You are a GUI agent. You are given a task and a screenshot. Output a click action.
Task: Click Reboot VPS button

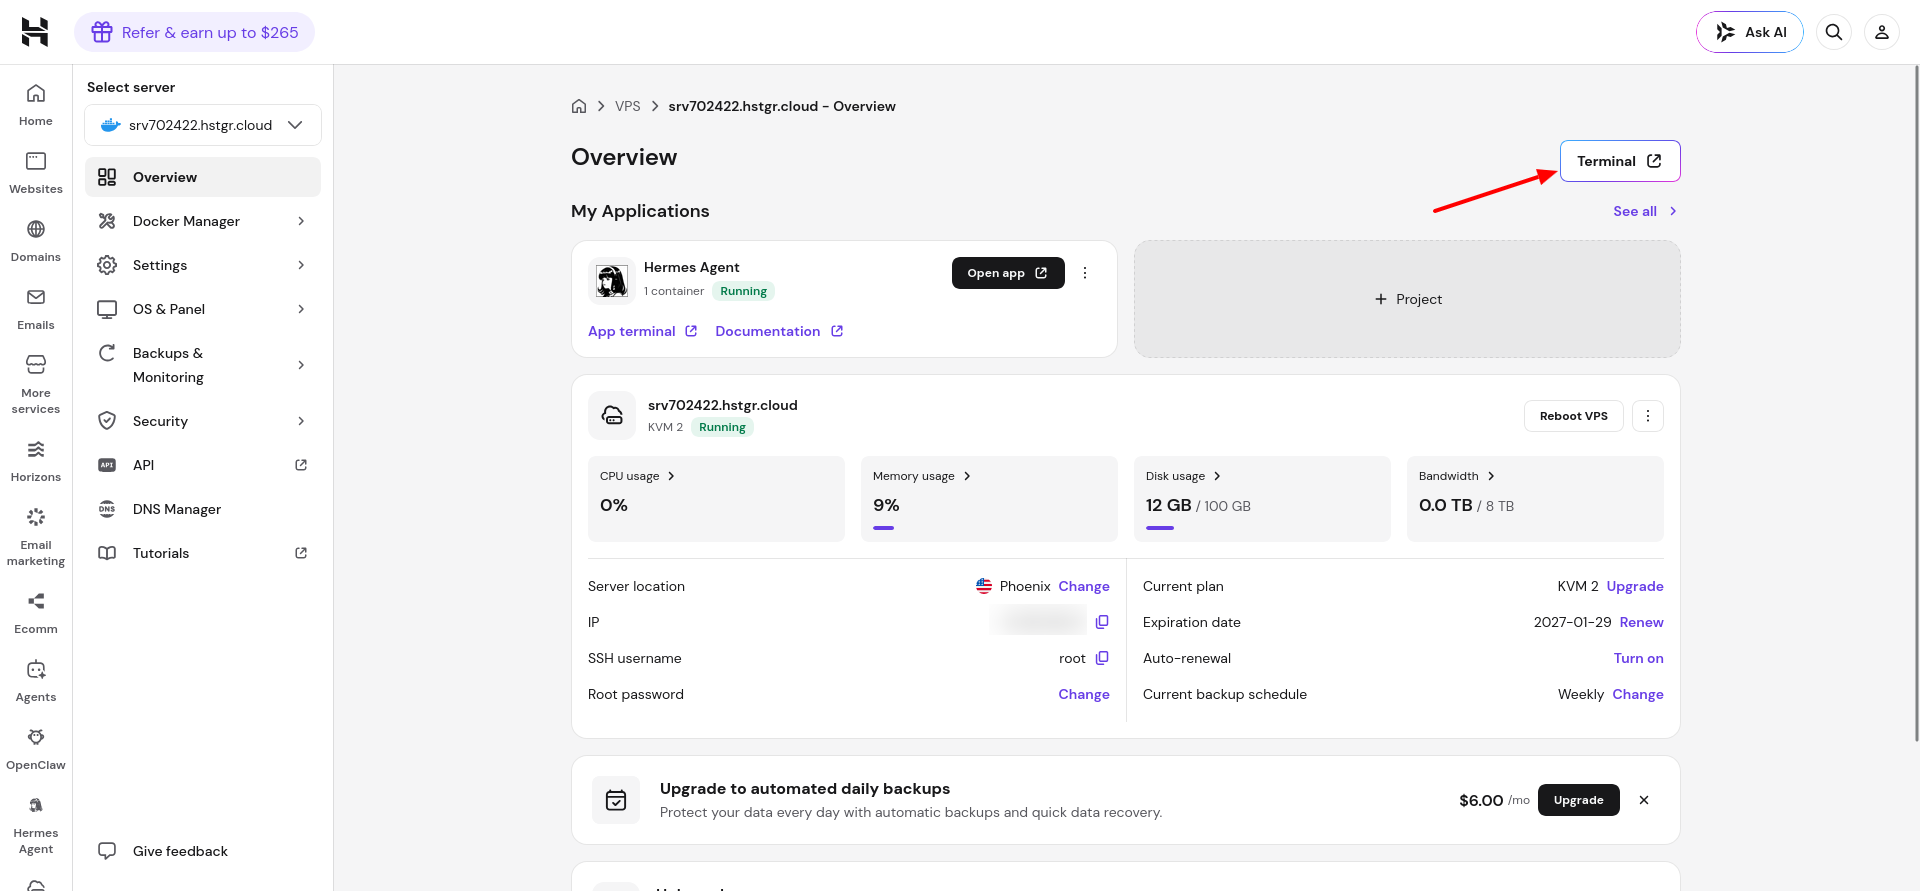(1574, 416)
